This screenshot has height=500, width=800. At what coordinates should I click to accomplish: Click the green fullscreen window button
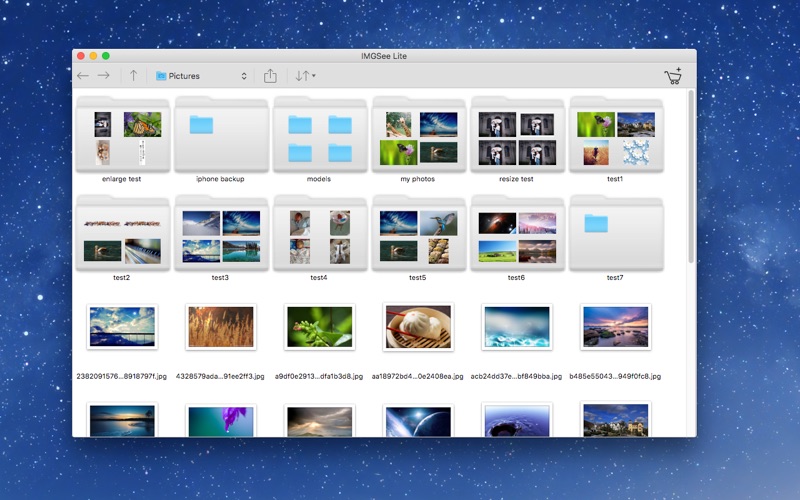[106, 56]
